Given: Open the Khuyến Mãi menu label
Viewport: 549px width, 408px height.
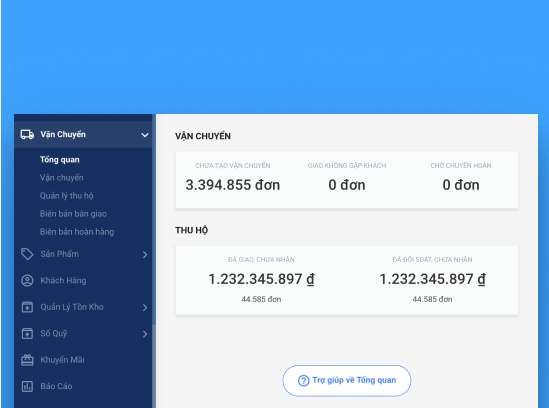Looking at the screenshot, I should tap(62, 360).
